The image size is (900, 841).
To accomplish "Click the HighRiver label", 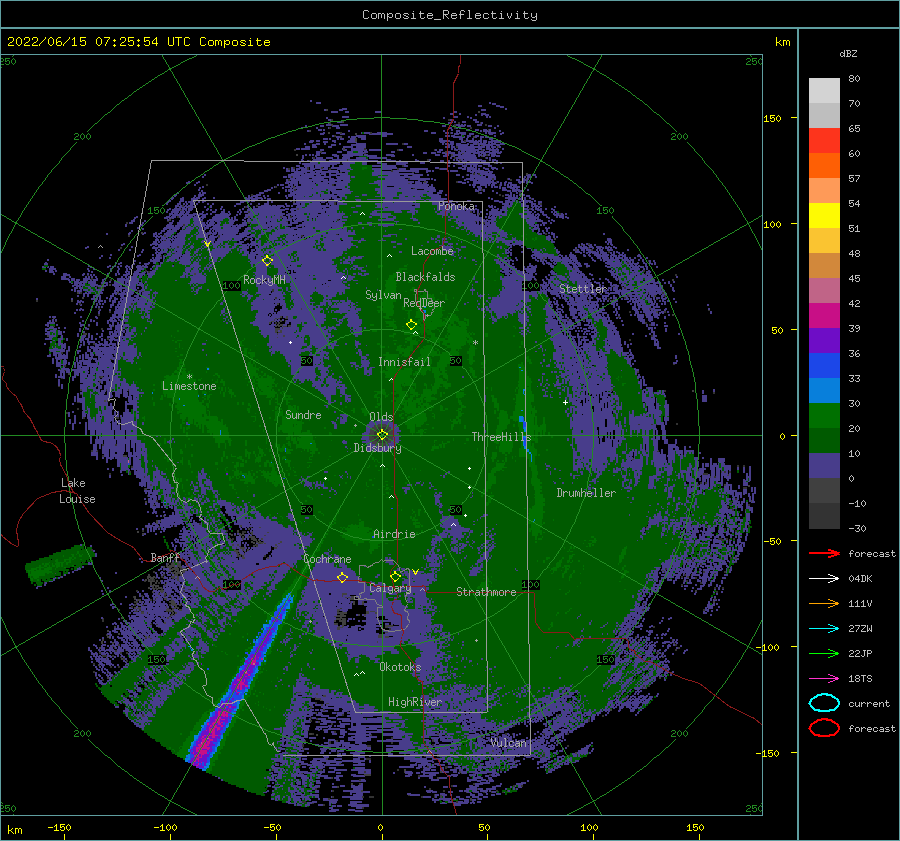I will point(414,702).
